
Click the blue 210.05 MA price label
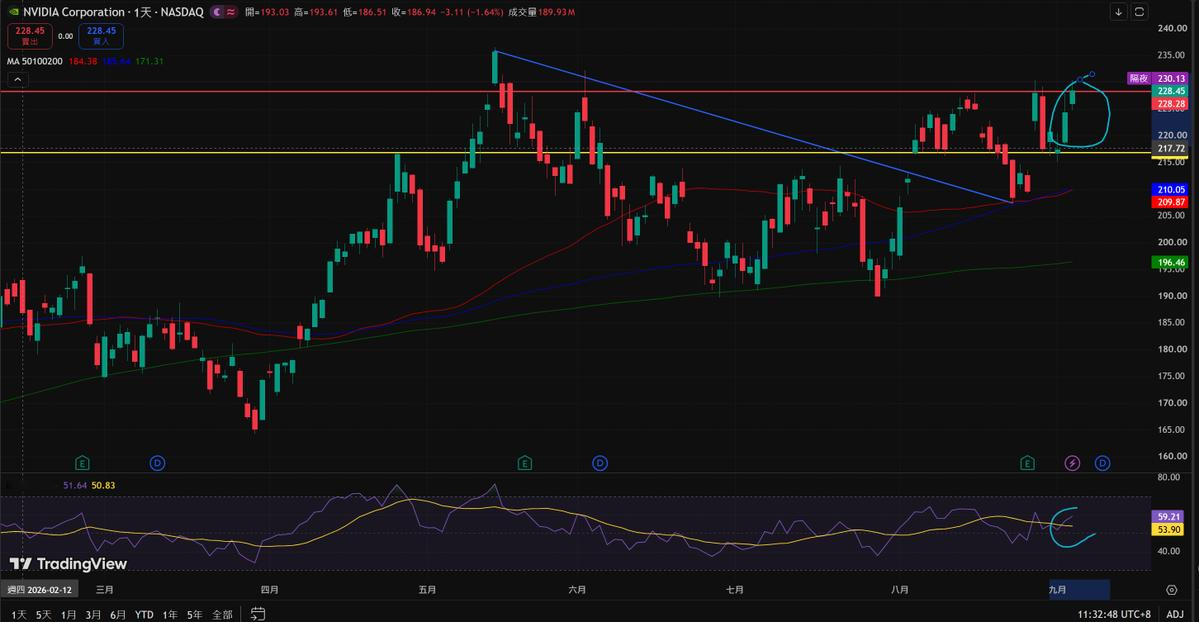(x=1170, y=189)
